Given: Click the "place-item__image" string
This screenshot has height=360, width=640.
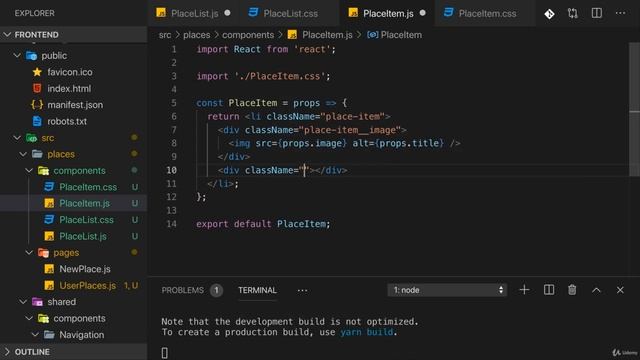Looking at the screenshot, I should [350, 130].
